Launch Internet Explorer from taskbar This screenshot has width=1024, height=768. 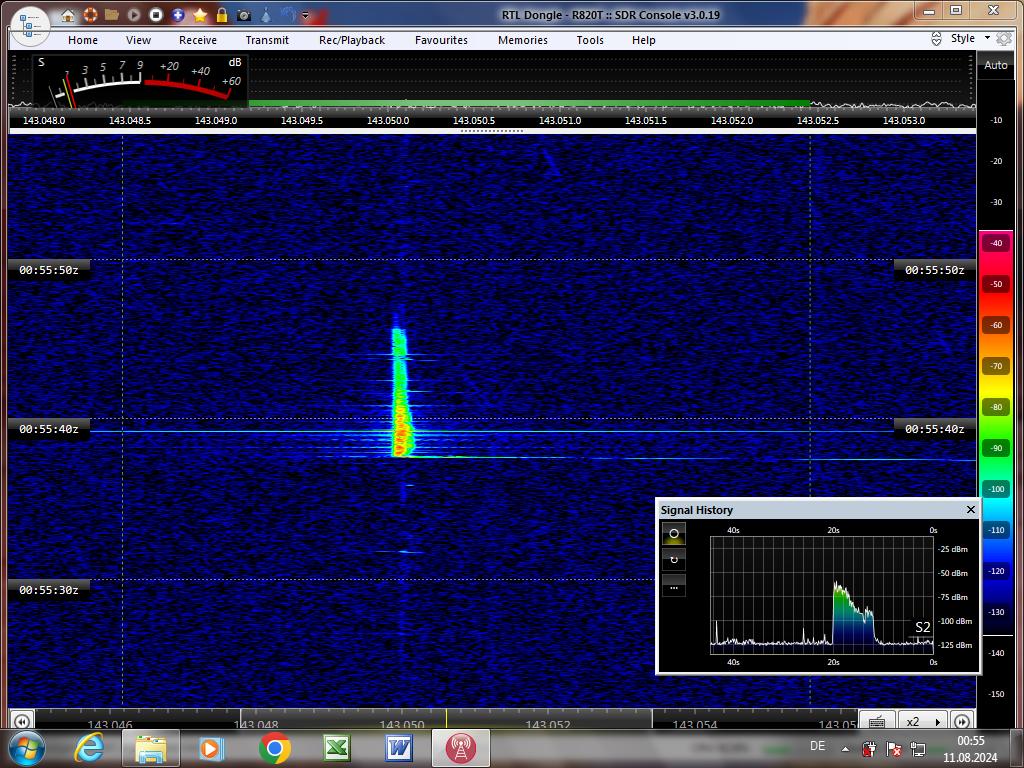coord(89,748)
